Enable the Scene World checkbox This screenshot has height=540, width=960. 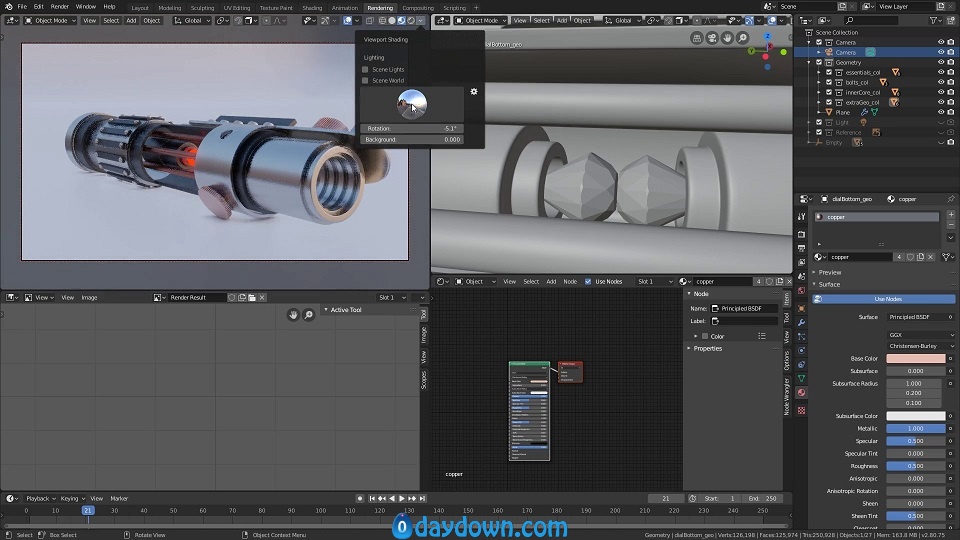(x=366, y=80)
